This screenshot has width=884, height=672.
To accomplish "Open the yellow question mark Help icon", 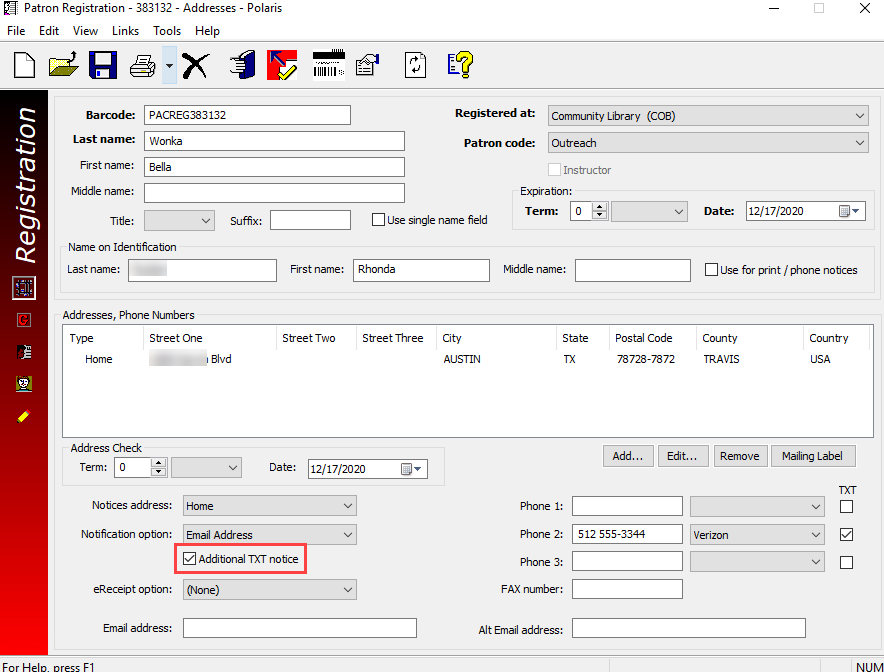I will tap(459, 66).
